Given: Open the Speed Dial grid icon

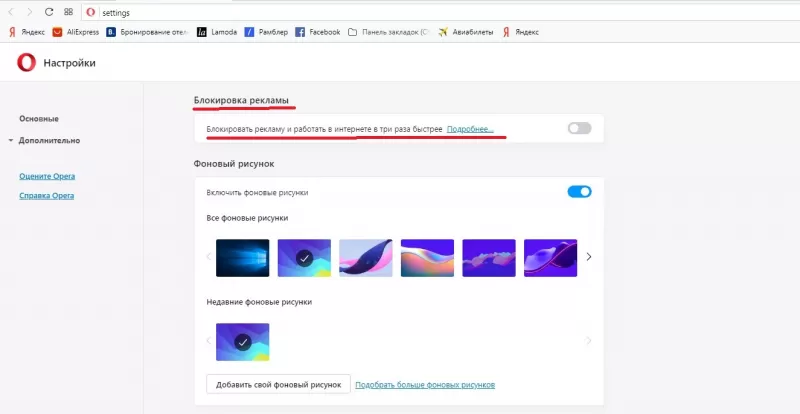Looking at the screenshot, I should (68, 12).
